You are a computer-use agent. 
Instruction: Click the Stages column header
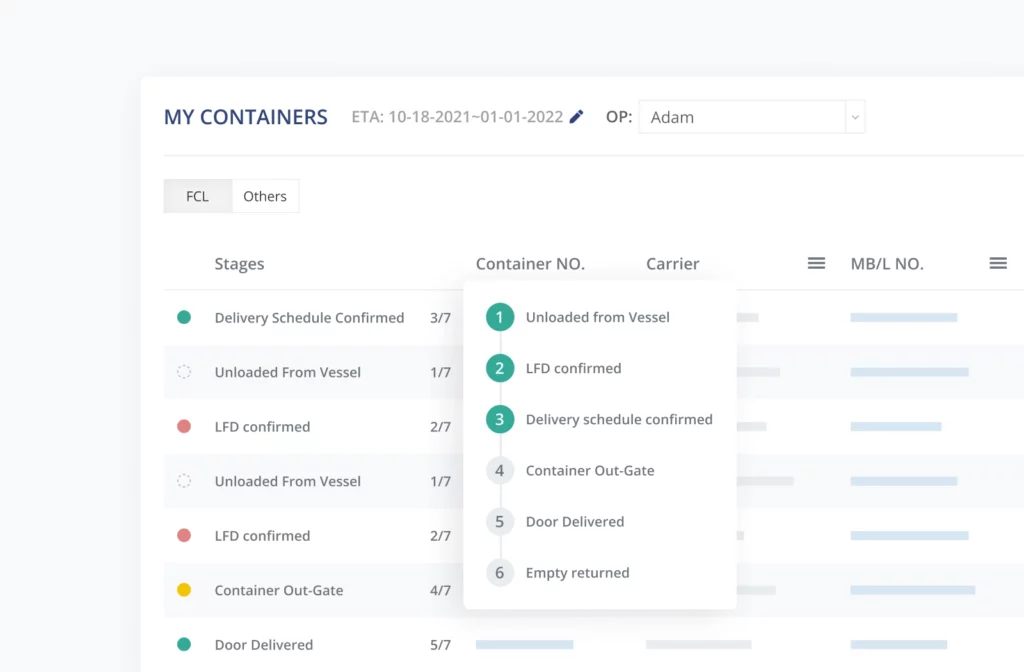(x=239, y=264)
